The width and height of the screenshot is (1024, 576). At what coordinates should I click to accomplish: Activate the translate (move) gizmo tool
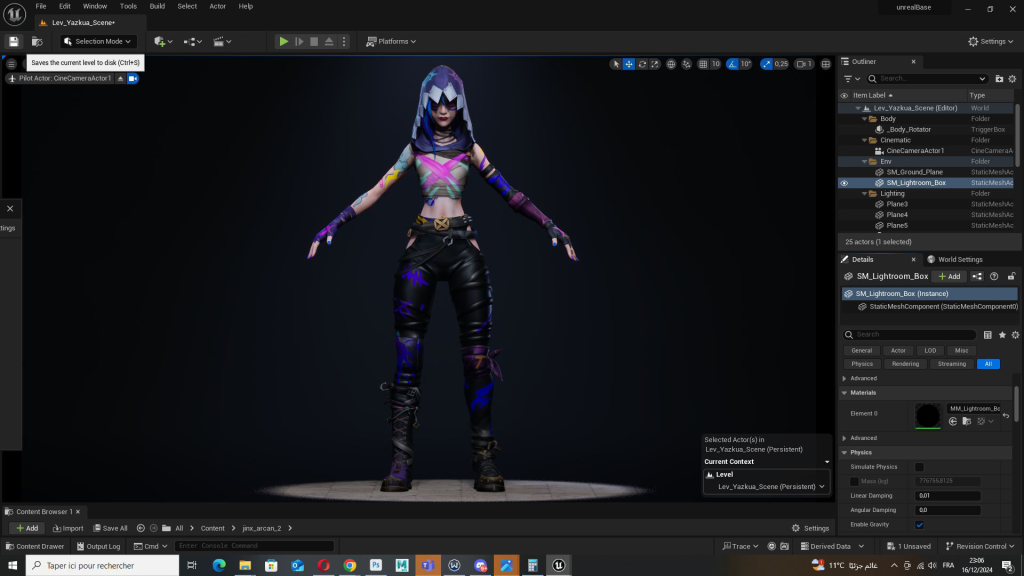[x=628, y=64]
